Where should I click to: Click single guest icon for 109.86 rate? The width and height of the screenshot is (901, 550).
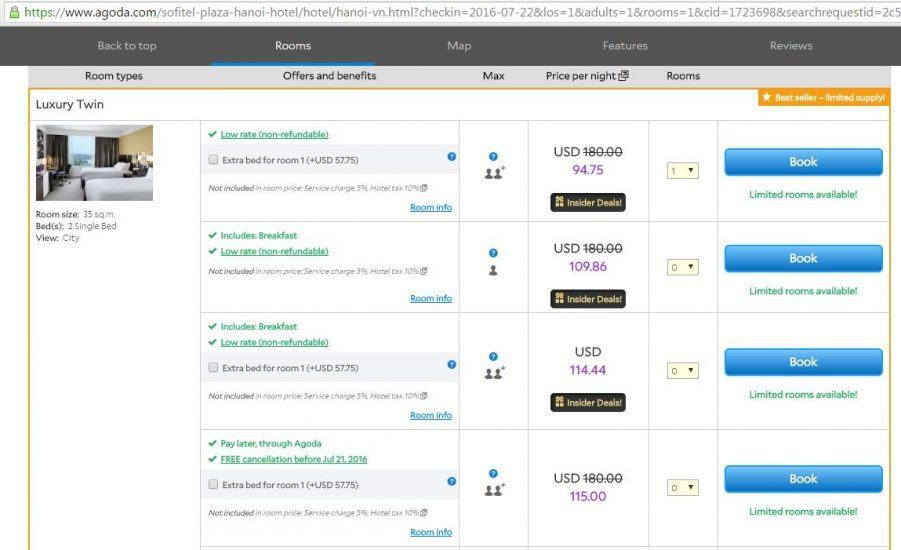tap(493, 271)
